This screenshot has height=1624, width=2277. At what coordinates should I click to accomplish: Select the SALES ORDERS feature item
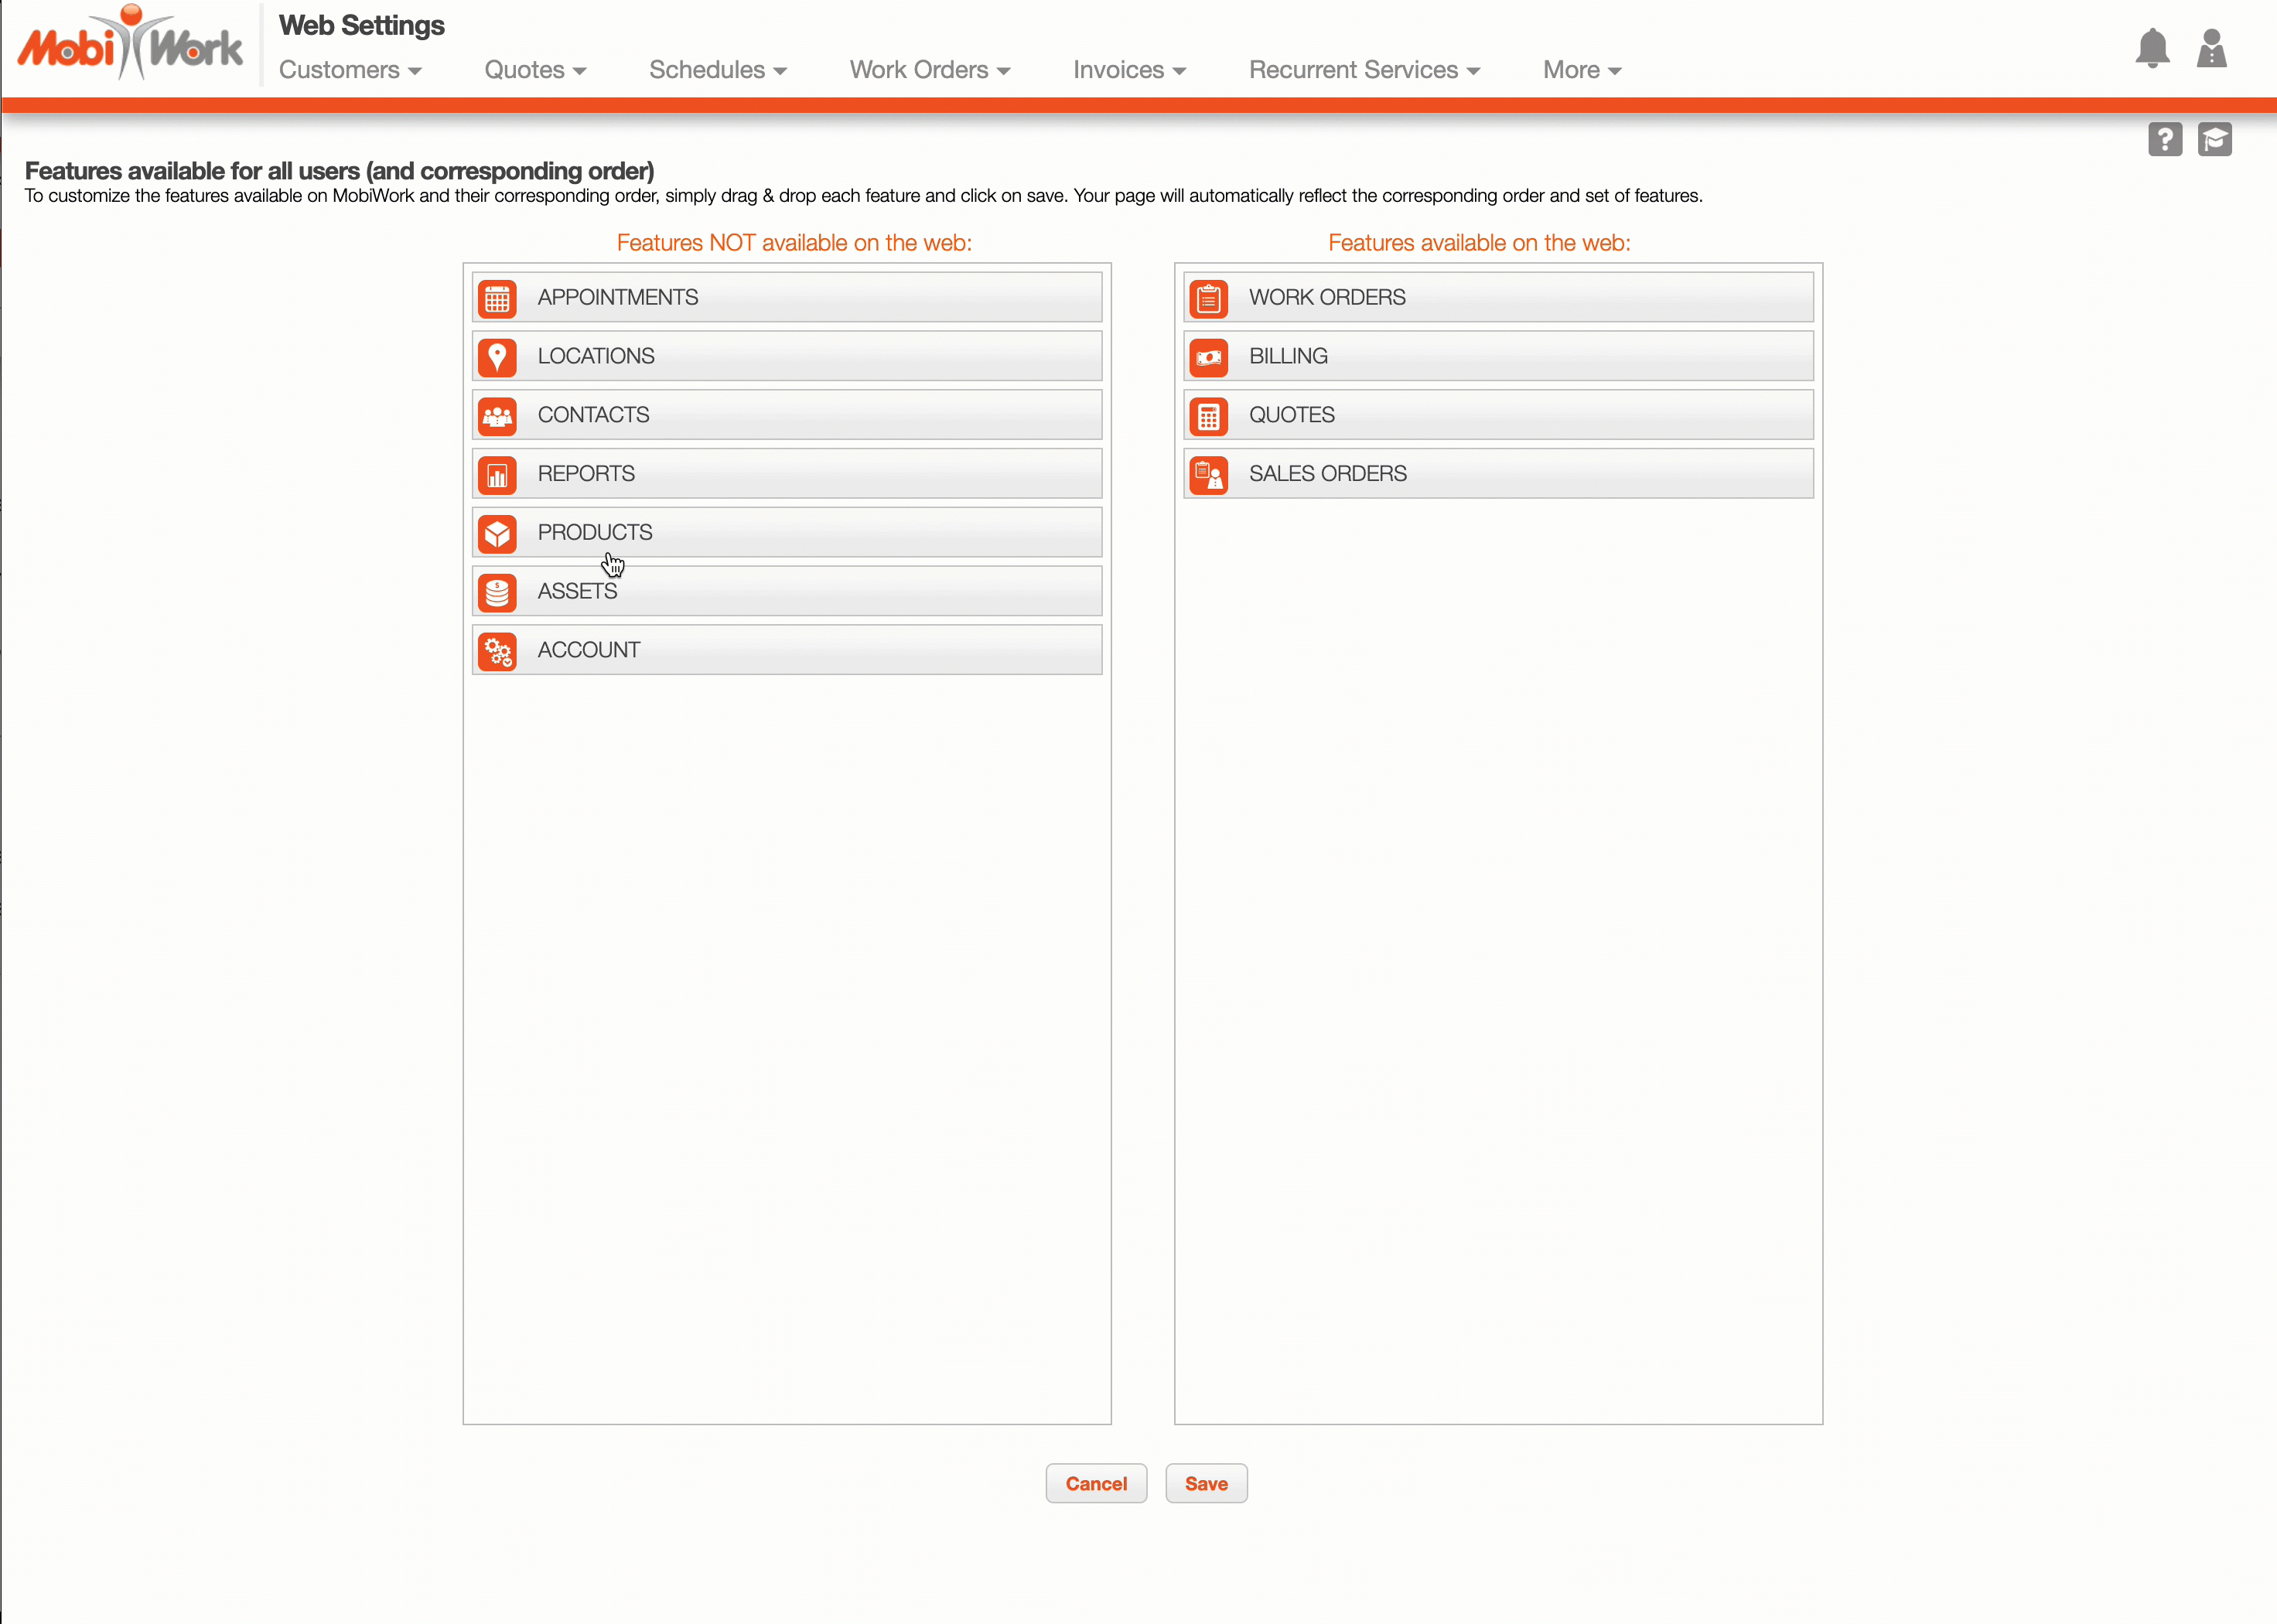click(x=1497, y=474)
